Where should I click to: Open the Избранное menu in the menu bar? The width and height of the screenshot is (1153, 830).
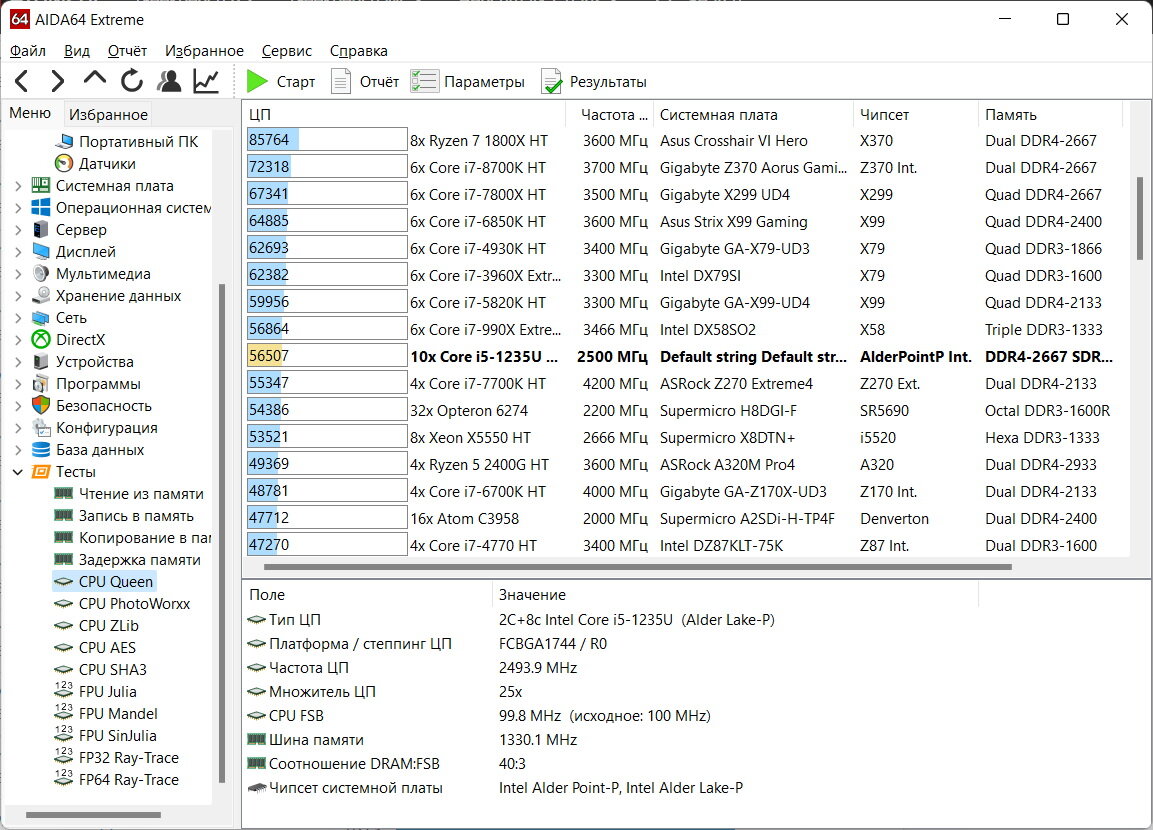pyautogui.click(x=204, y=51)
